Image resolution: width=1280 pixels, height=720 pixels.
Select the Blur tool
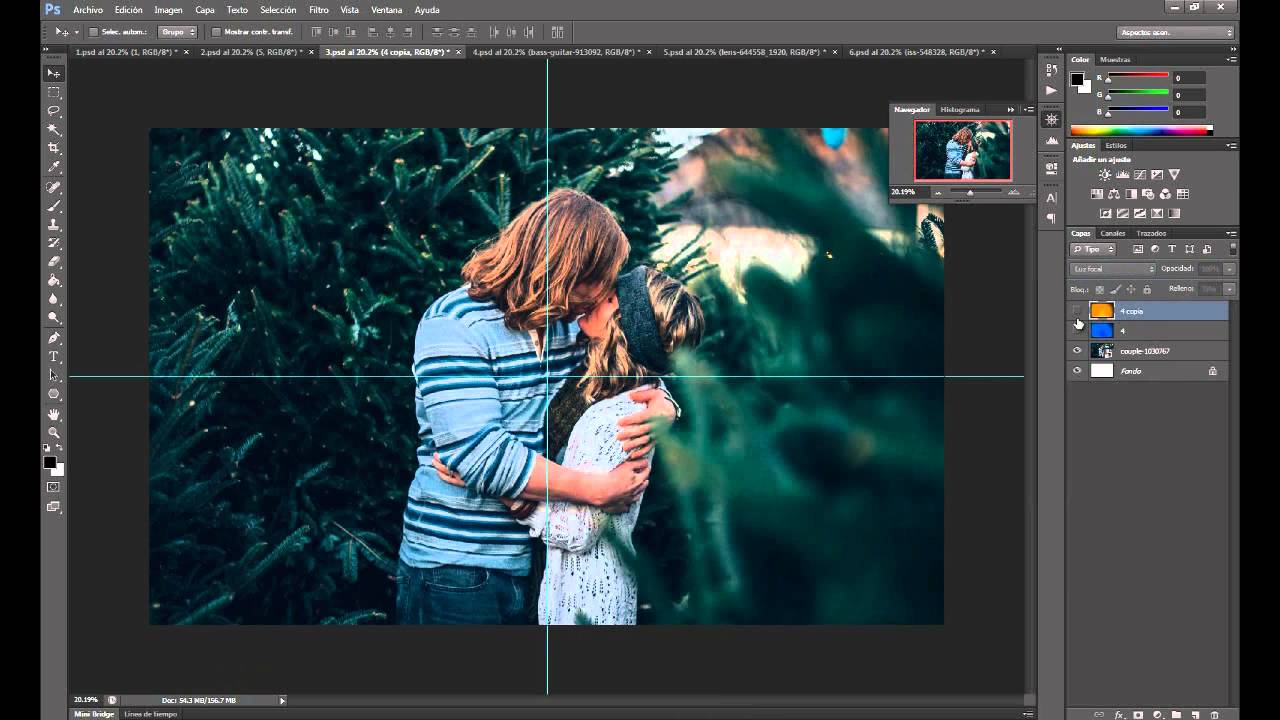point(54,300)
